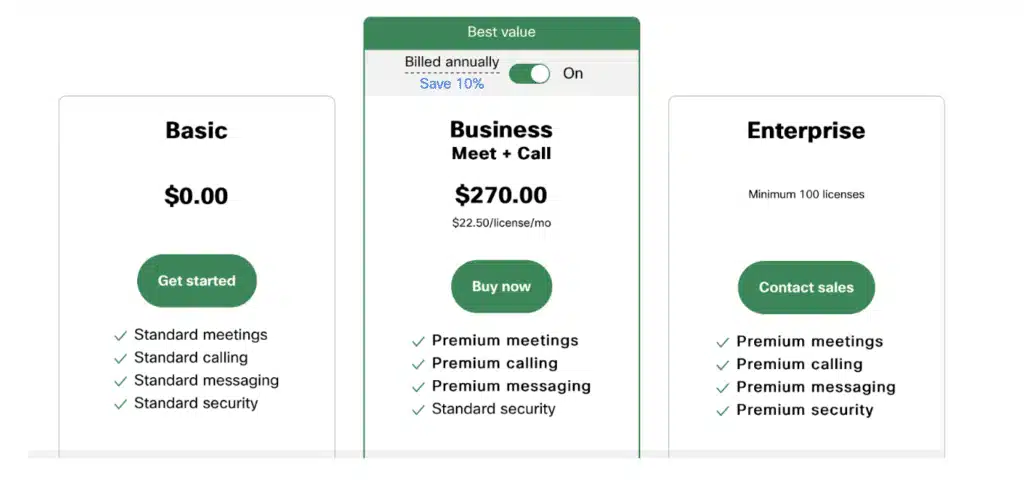1024x483 pixels.
Task: Click checkmark beside Business Premium meetings
Action: [x=418, y=342]
